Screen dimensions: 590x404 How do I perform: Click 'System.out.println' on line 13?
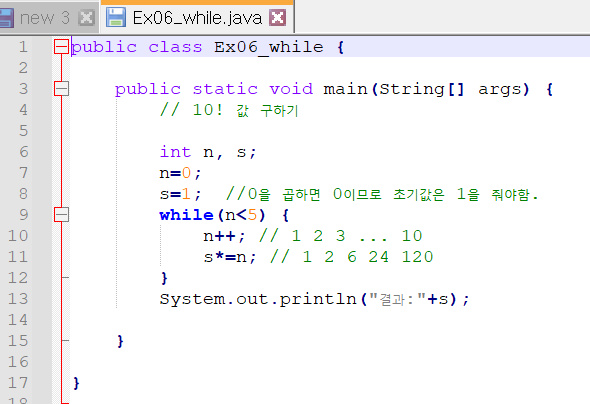point(258,299)
